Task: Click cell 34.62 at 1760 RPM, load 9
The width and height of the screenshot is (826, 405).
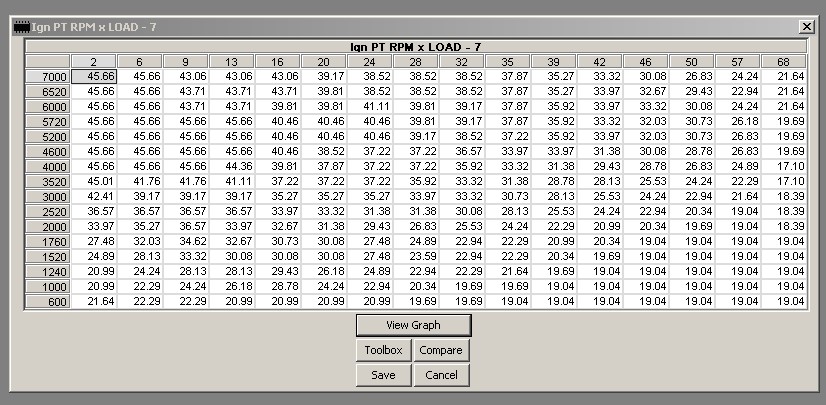Action: pyautogui.click(x=185, y=242)
